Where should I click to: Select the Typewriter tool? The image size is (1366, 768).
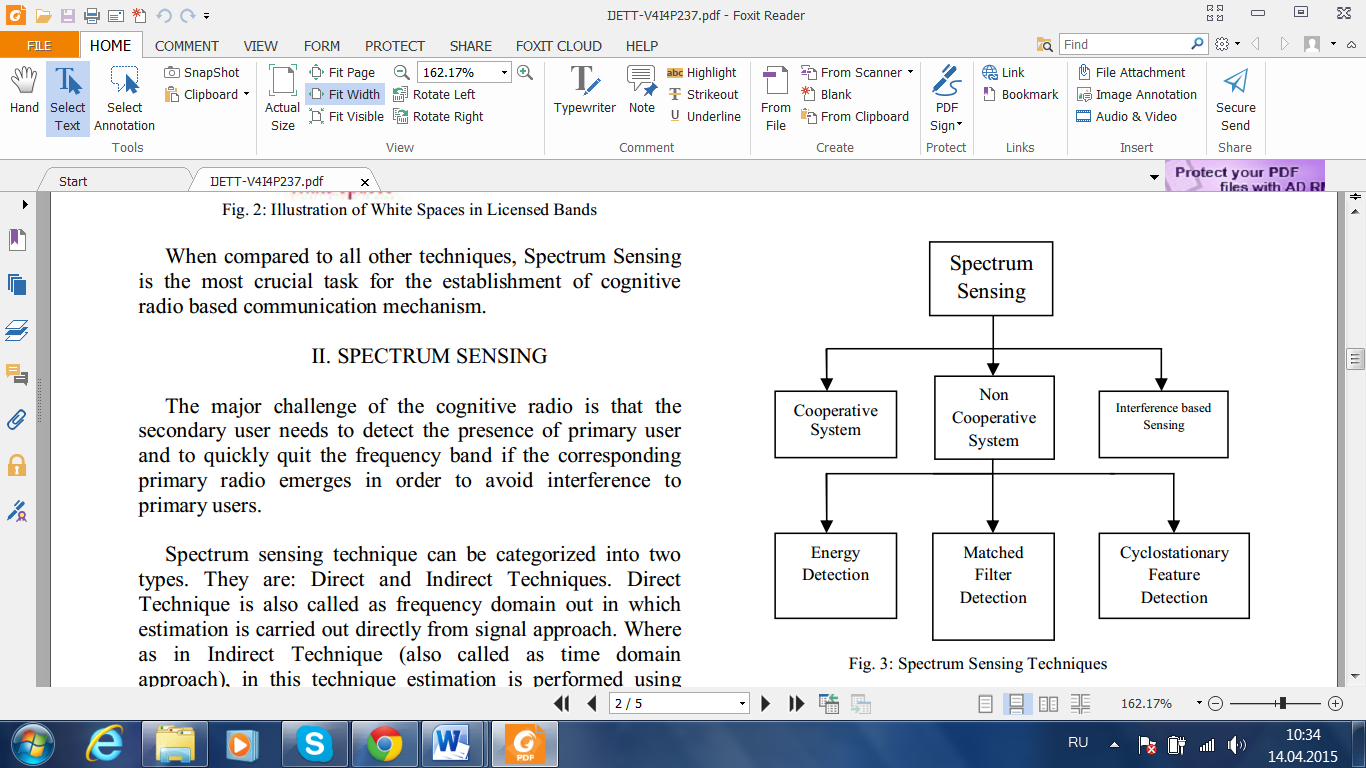coord(585,91)
